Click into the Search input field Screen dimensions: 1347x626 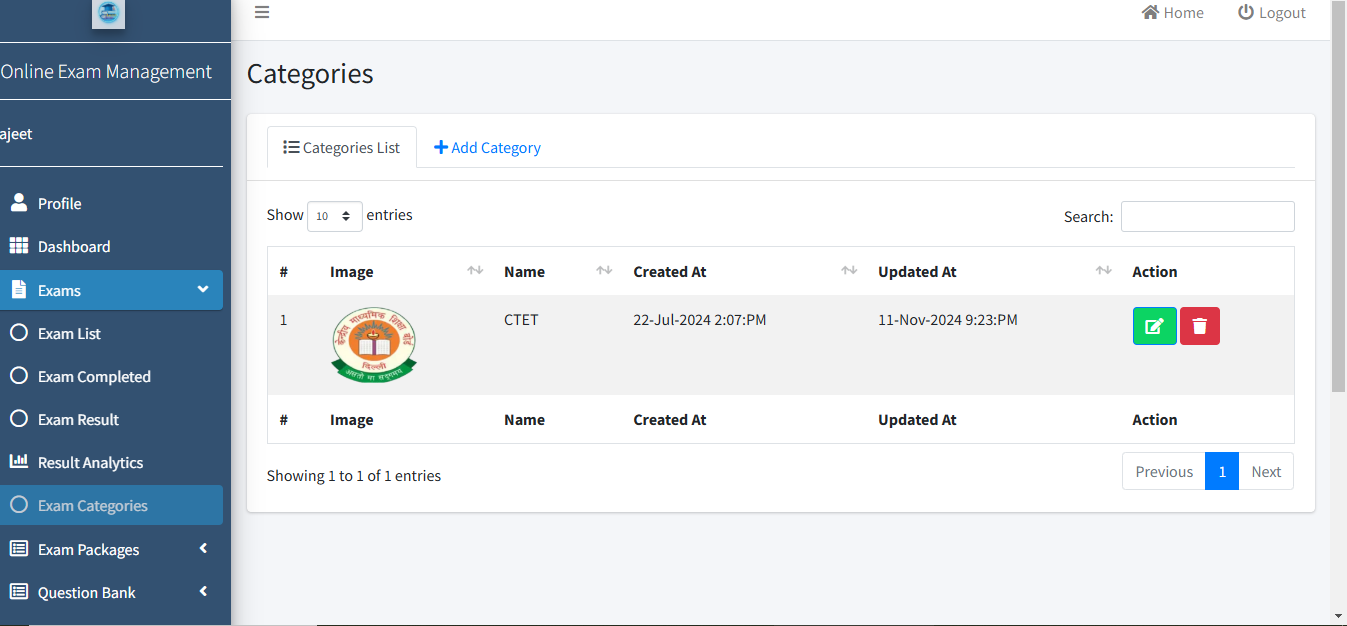coord(1207,217)
